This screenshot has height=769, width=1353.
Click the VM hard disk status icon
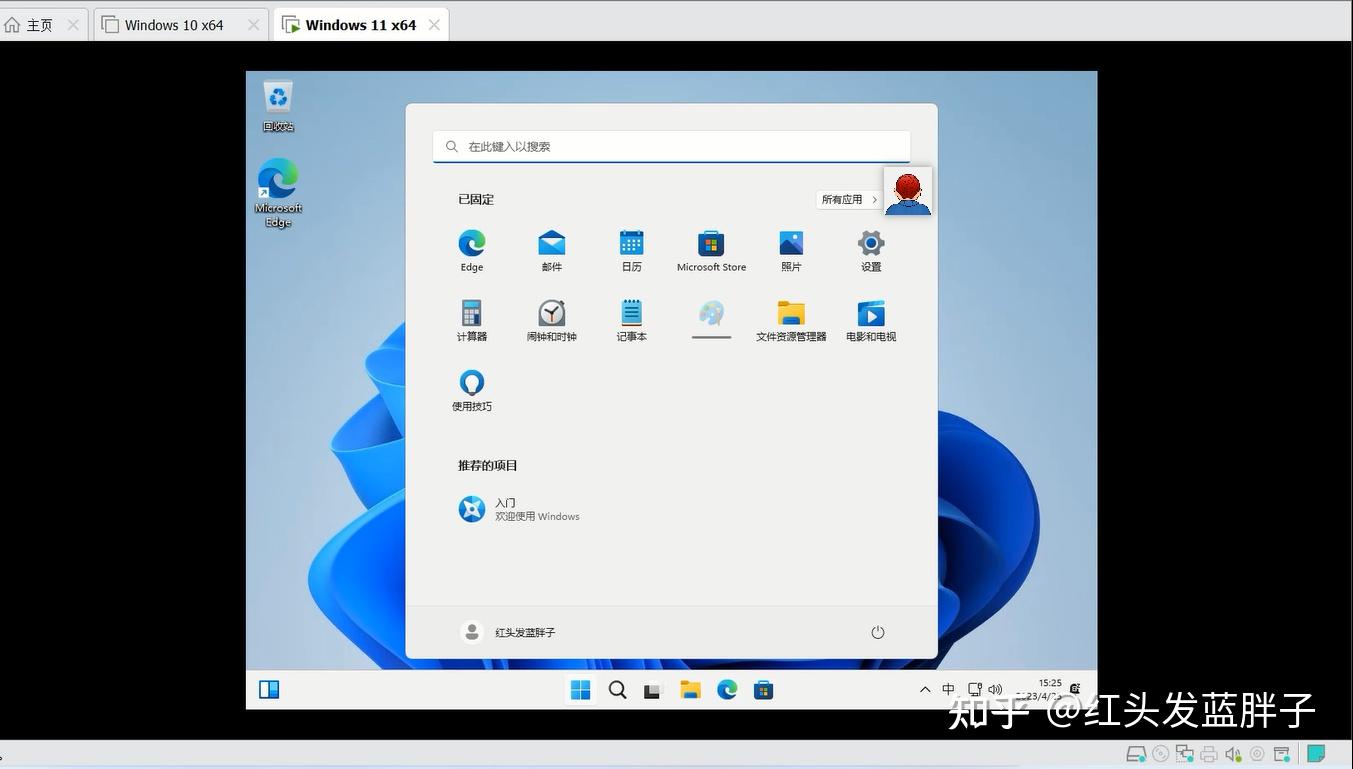[x=1137, y=754]
